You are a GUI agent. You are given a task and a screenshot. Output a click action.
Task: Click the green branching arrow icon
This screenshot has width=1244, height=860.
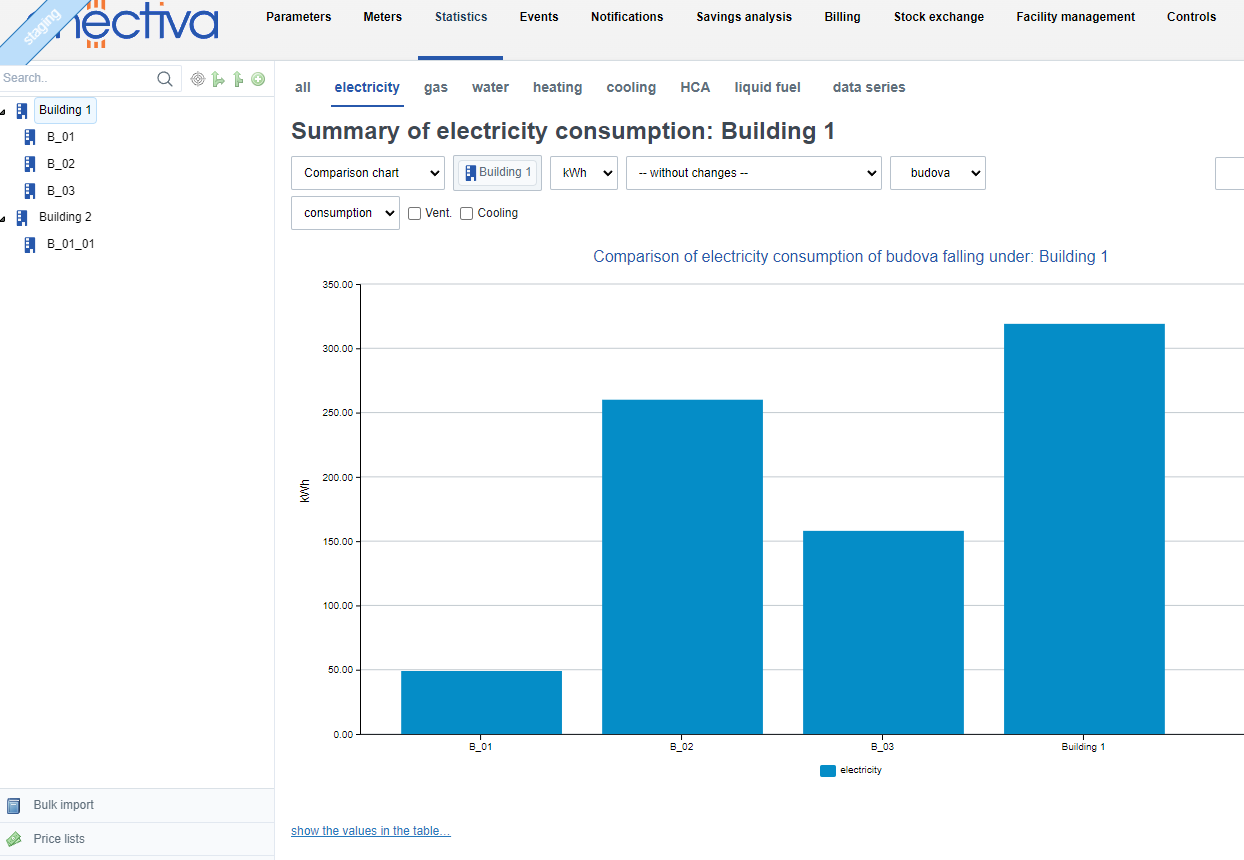pos(218,79)
